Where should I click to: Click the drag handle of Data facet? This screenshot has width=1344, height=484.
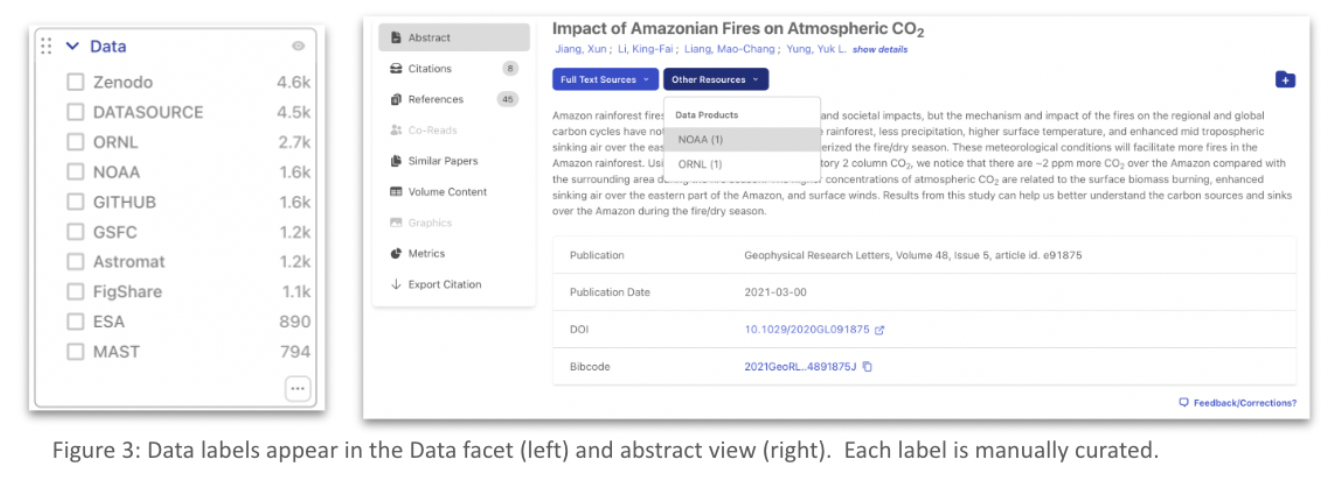[46, 46]
